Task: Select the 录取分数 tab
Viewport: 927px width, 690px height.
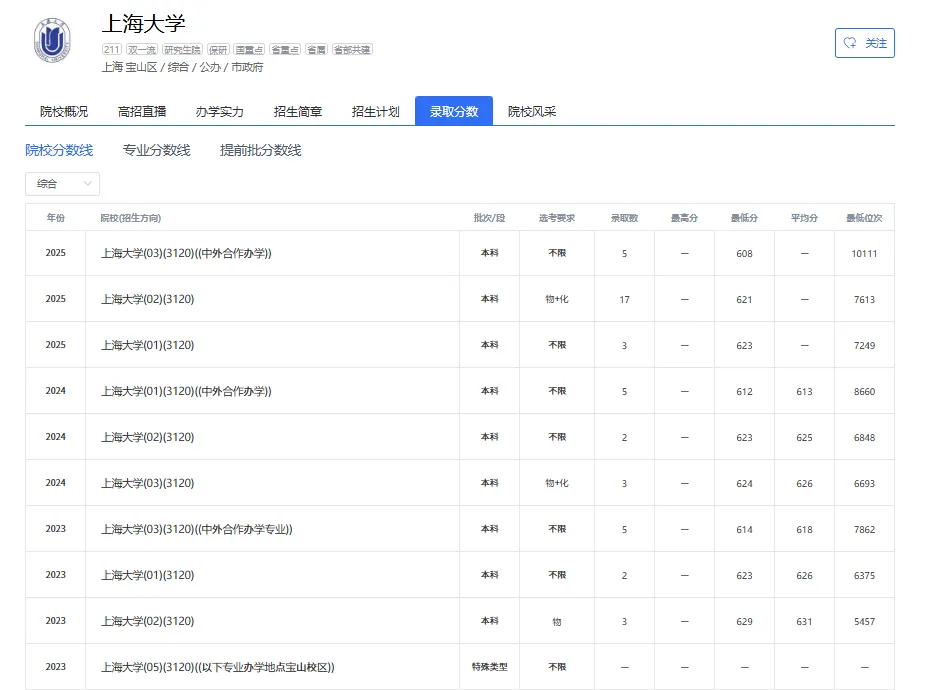Action: [453, 111]
